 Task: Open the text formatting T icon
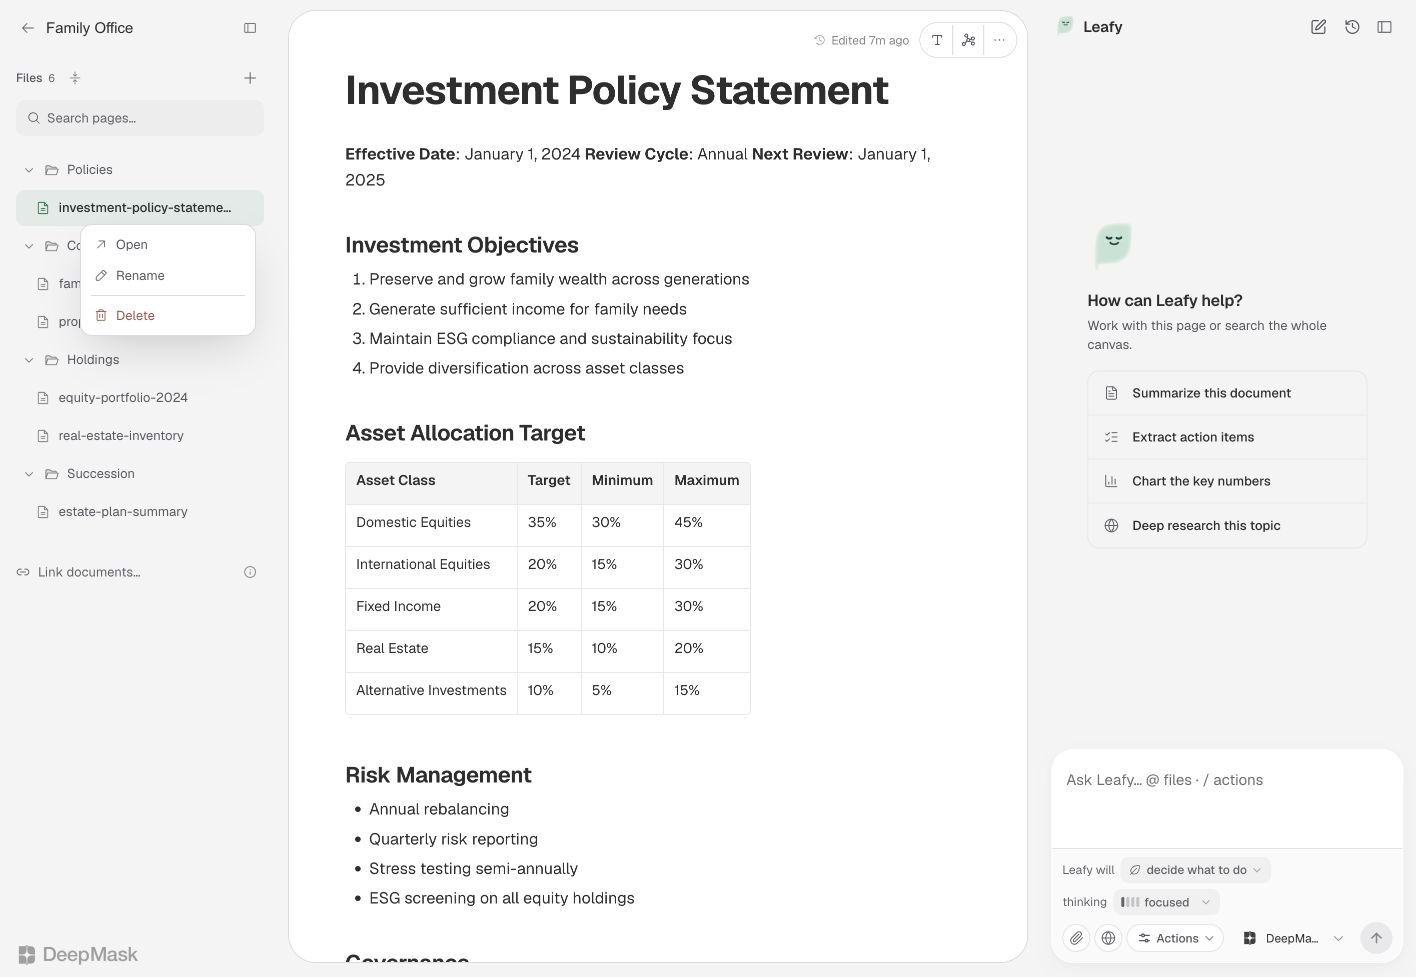pyautogui.click(x=937, y=40)
